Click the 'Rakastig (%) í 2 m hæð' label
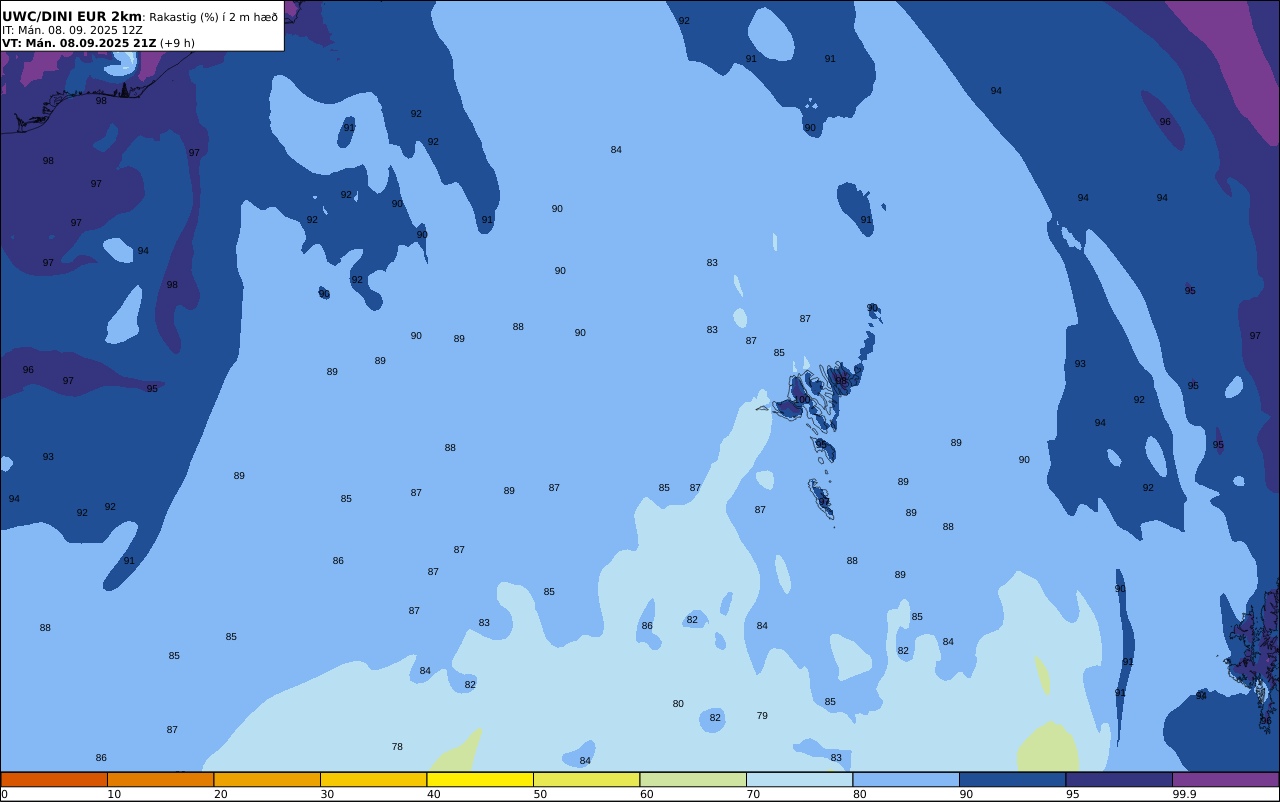1280x802 pixels. [x=214, y=17]
